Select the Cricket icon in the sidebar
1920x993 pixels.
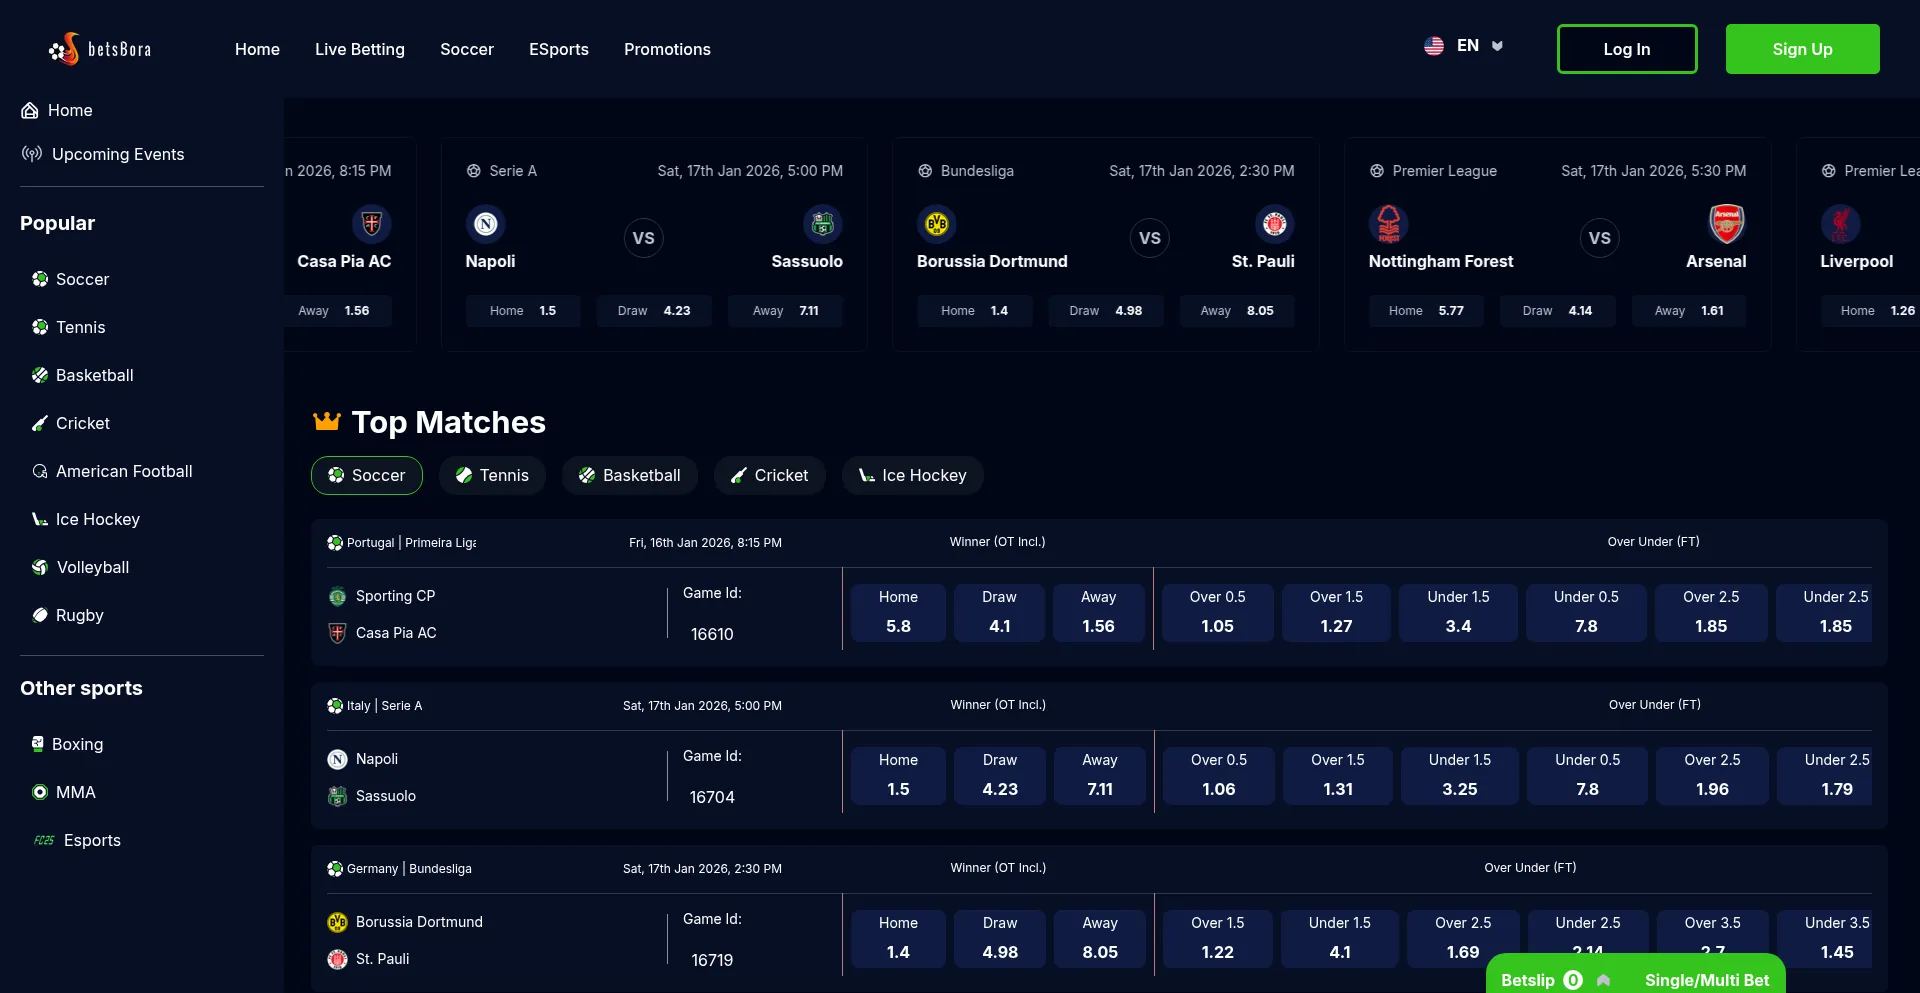click(x=40, y=423)
